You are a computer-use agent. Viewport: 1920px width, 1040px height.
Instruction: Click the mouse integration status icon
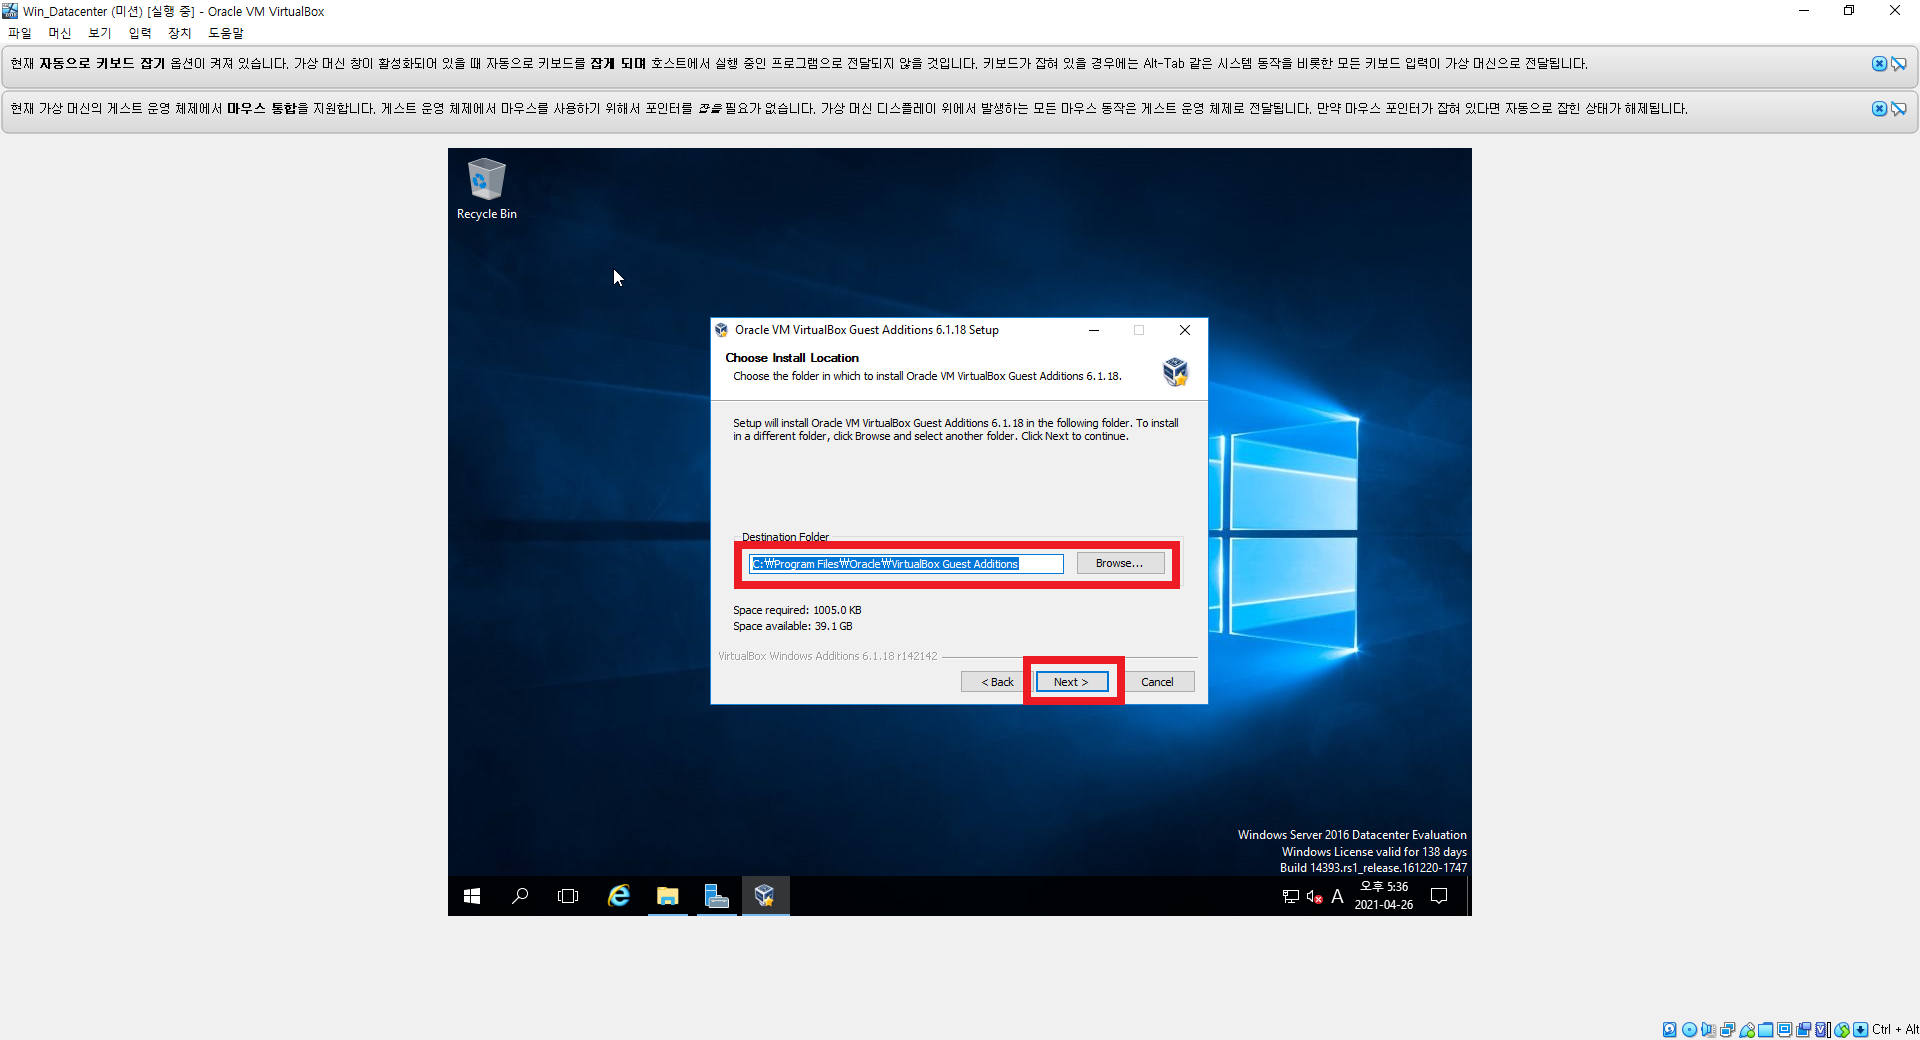(x=1842, y=1029)
